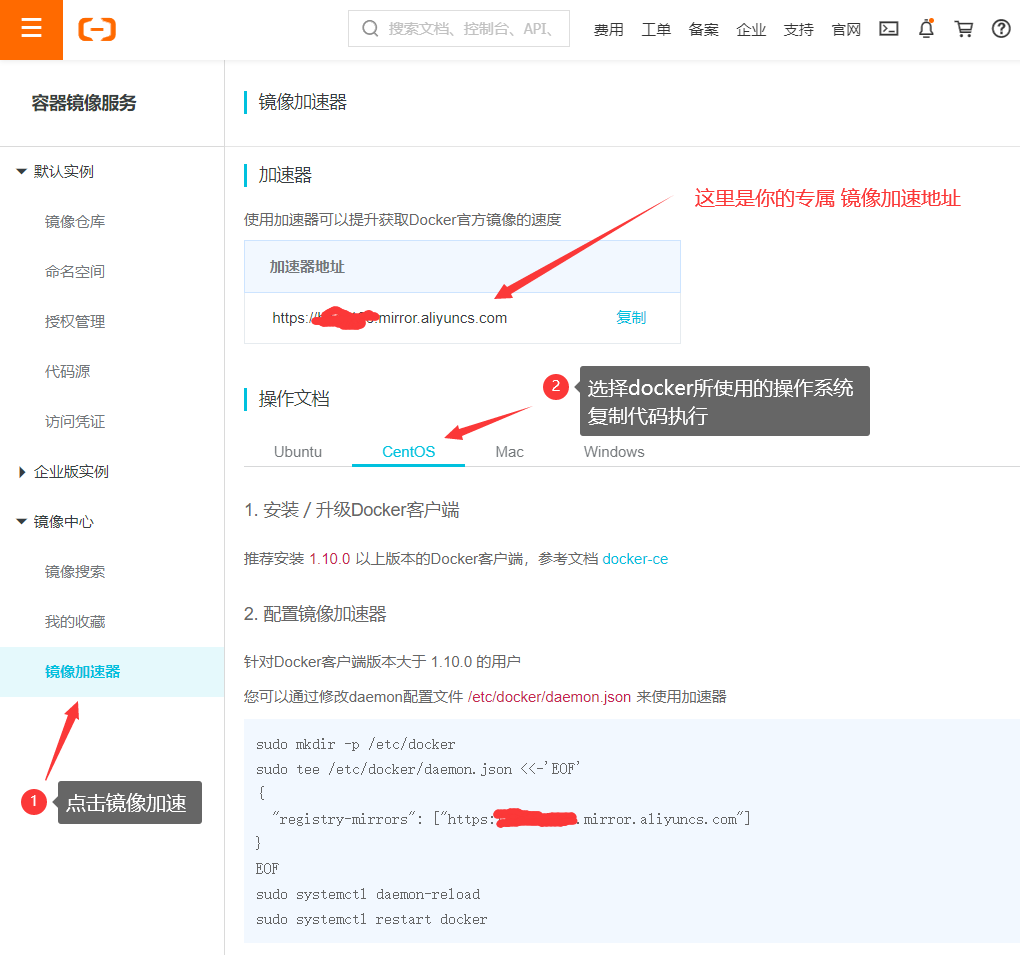Switch to the Ubuntu tab
This screenshot has height=955, width=1020.
[298, 451]
